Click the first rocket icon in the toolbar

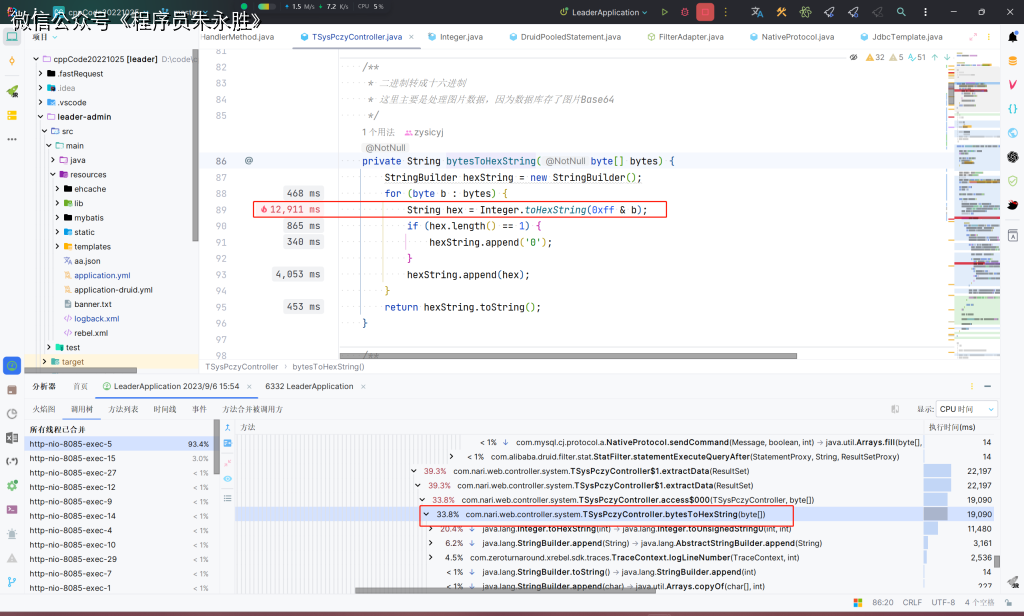(x=829, y=12)
